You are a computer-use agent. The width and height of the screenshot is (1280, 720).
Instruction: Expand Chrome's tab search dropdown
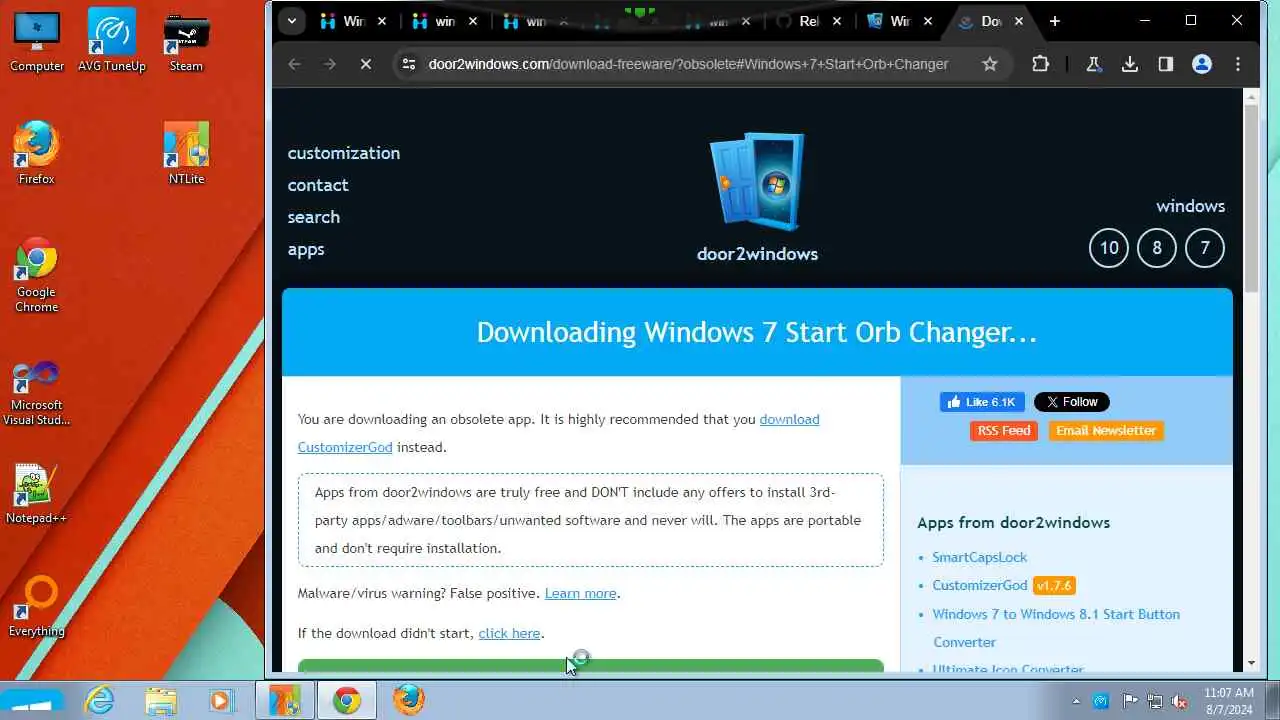point(291,21)
